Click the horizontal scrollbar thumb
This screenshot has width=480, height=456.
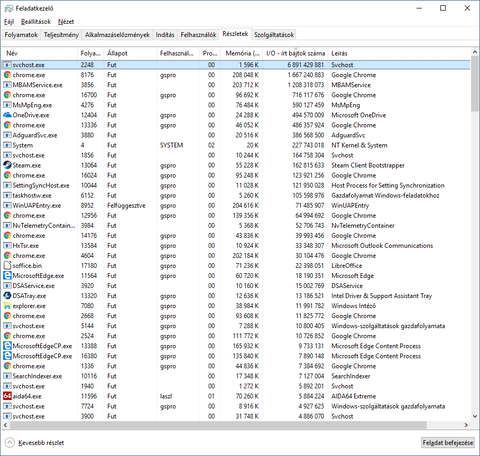[218, 425]
